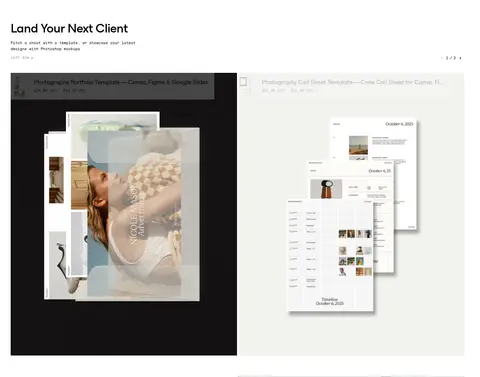Click the Portfolio Template product thumbnail icon
480x377 pixels.
click(19, 86)
